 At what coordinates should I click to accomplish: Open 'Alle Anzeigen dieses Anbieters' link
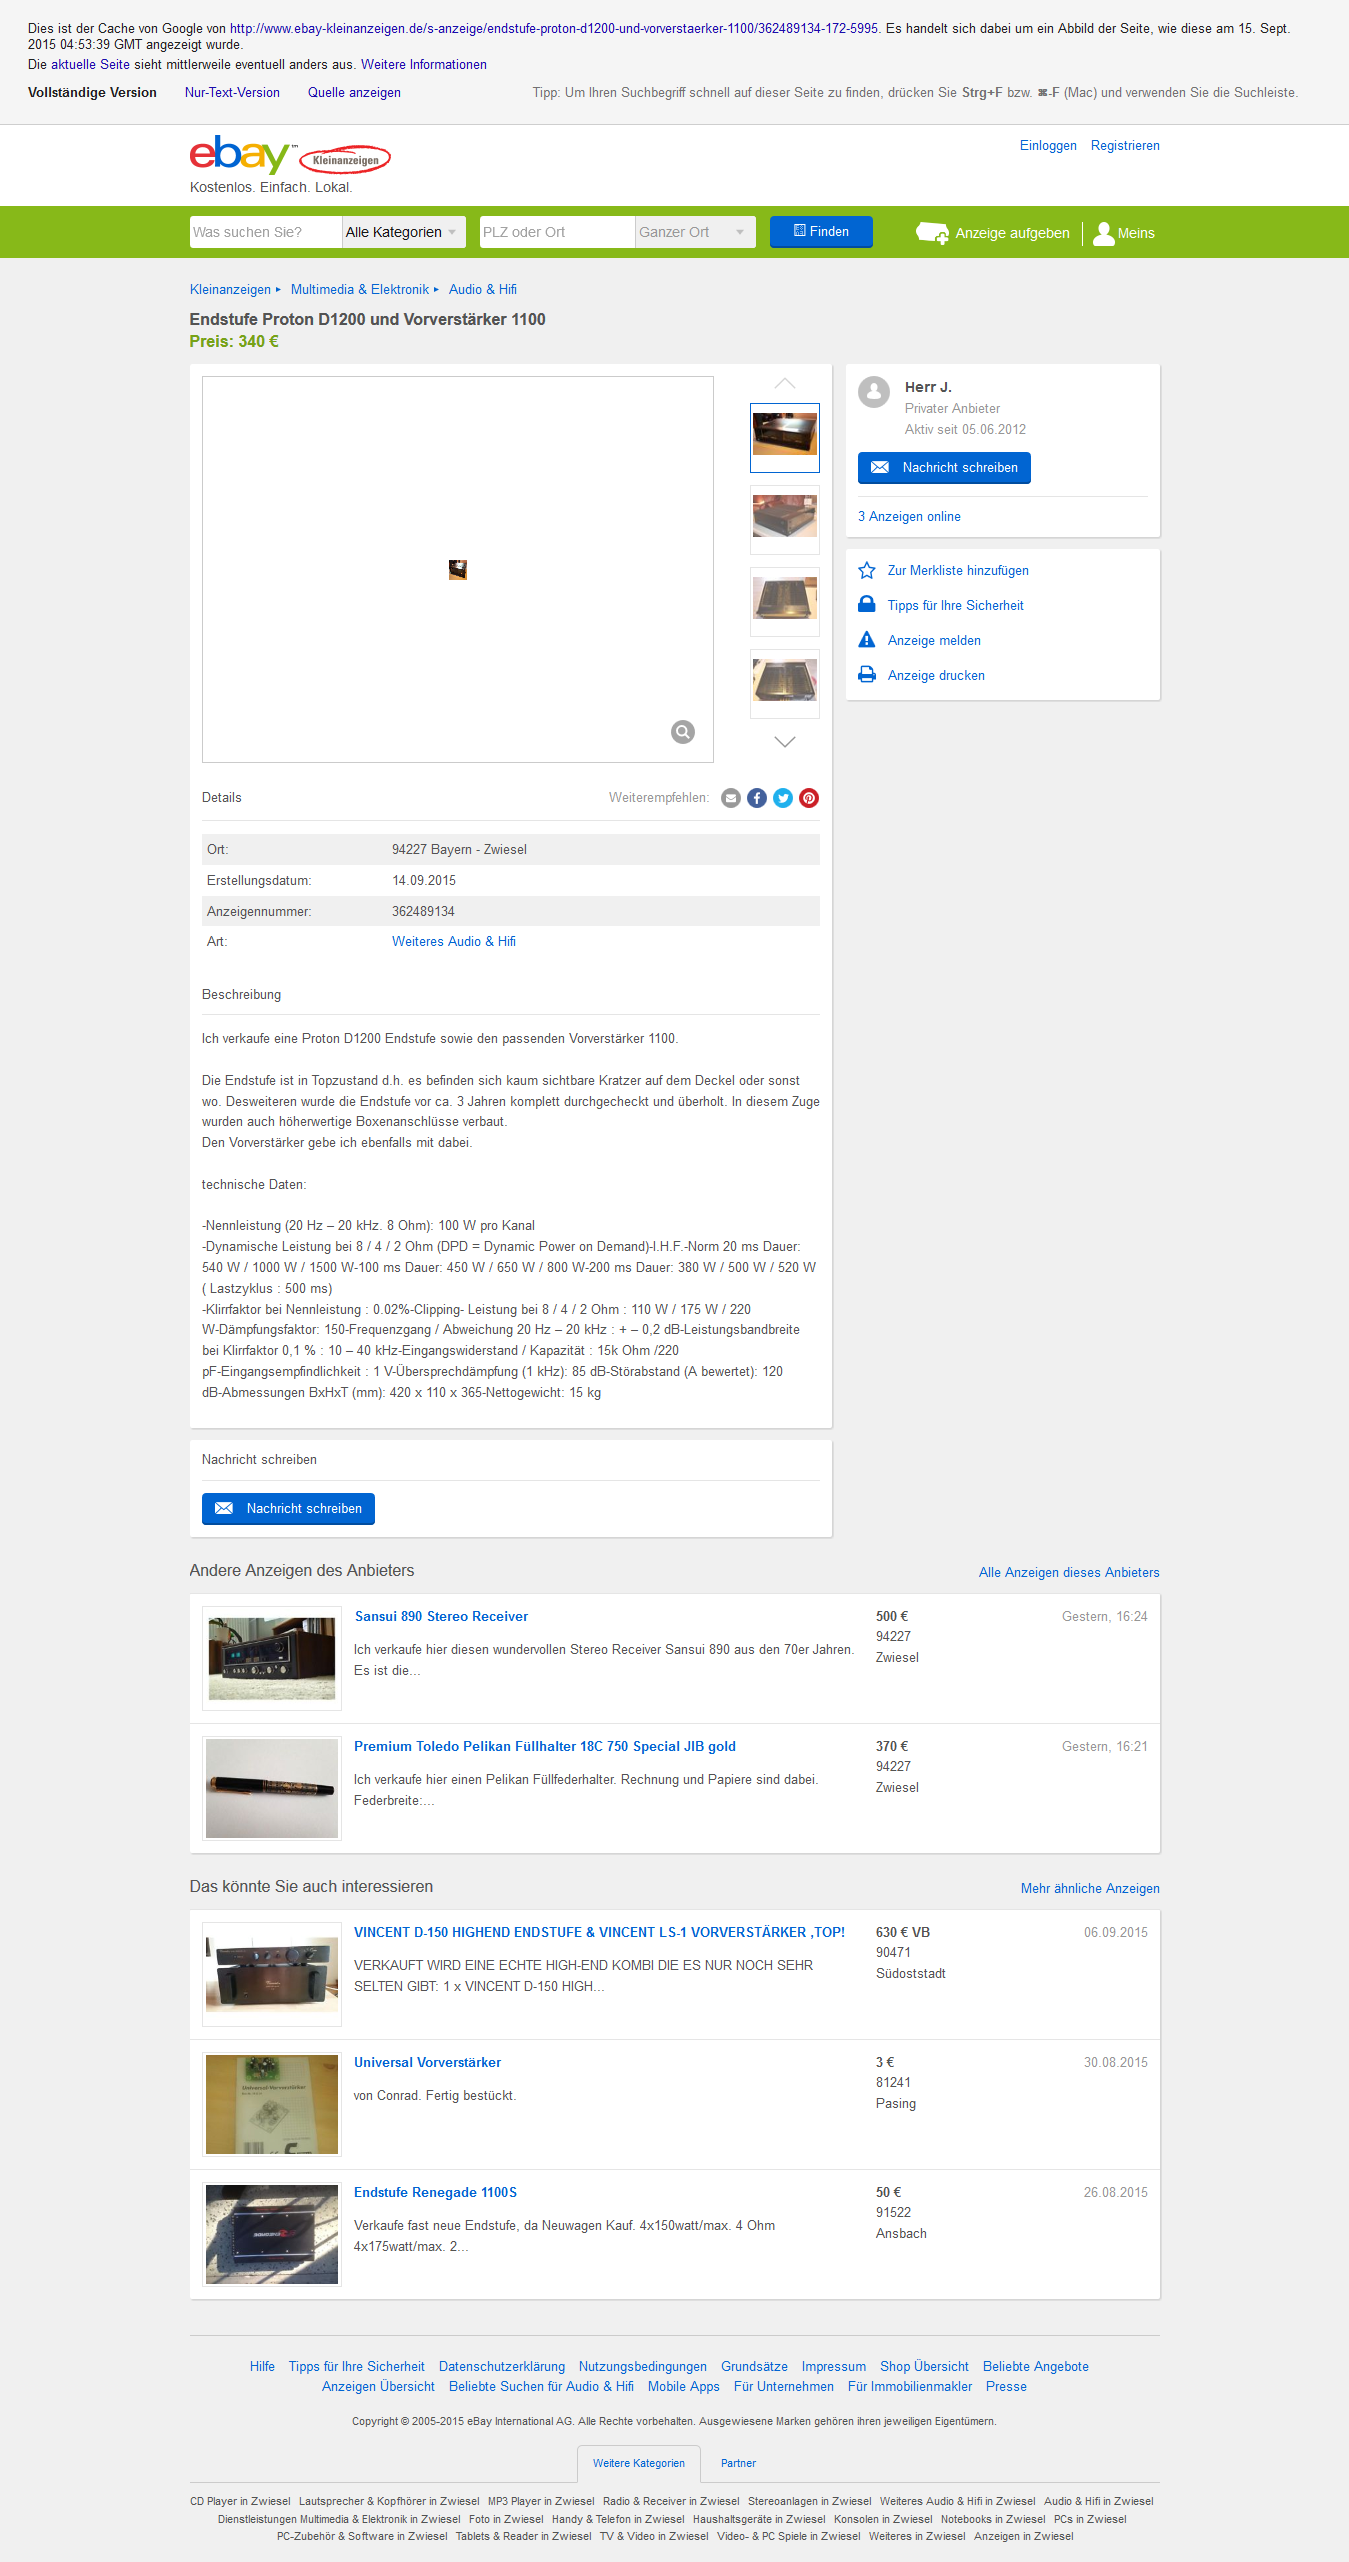(x=1069, y=1573)
